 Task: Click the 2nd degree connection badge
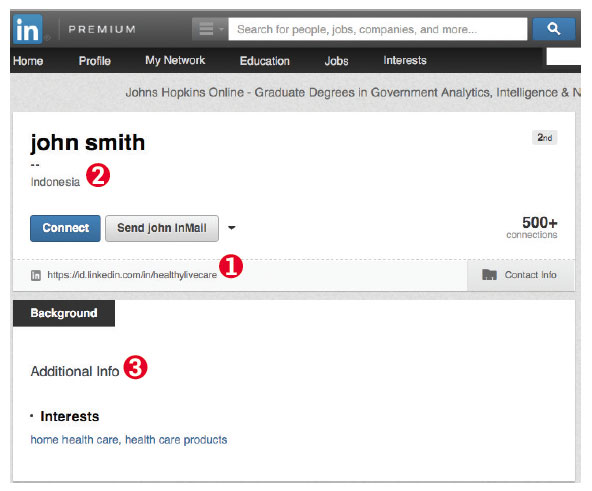544,137
